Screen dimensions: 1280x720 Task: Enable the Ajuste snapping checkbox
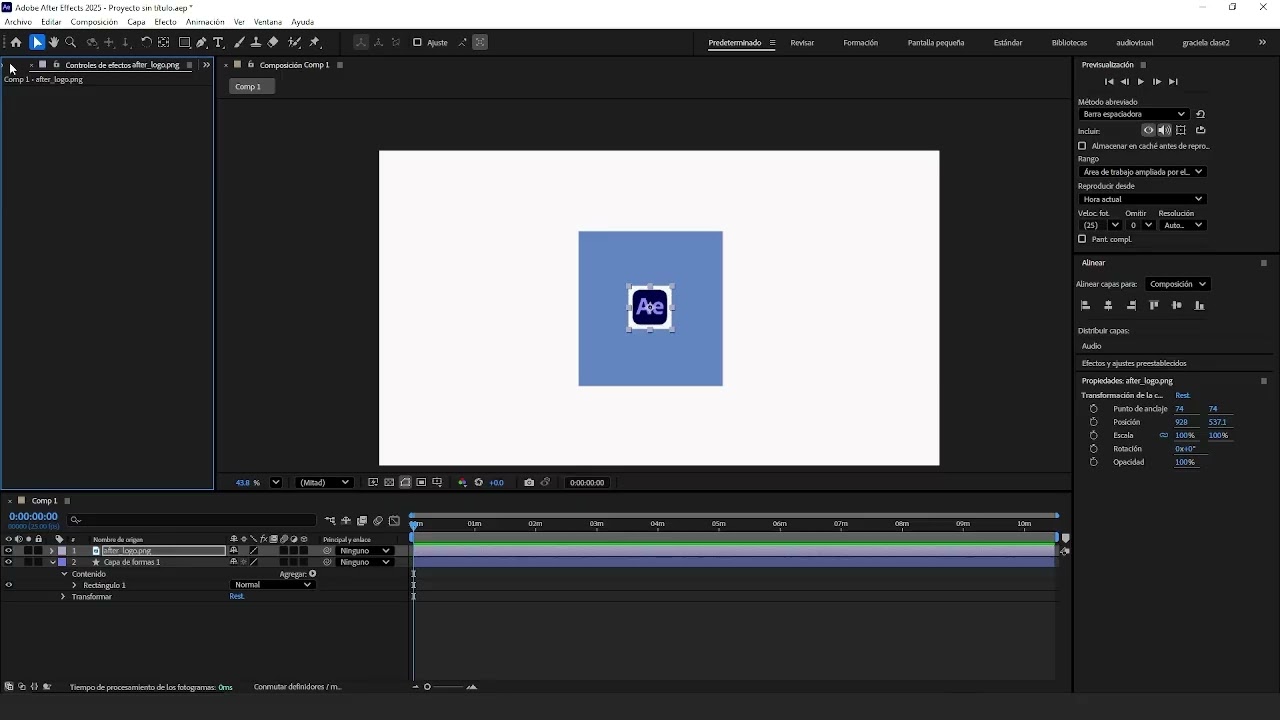click(418, 43)
